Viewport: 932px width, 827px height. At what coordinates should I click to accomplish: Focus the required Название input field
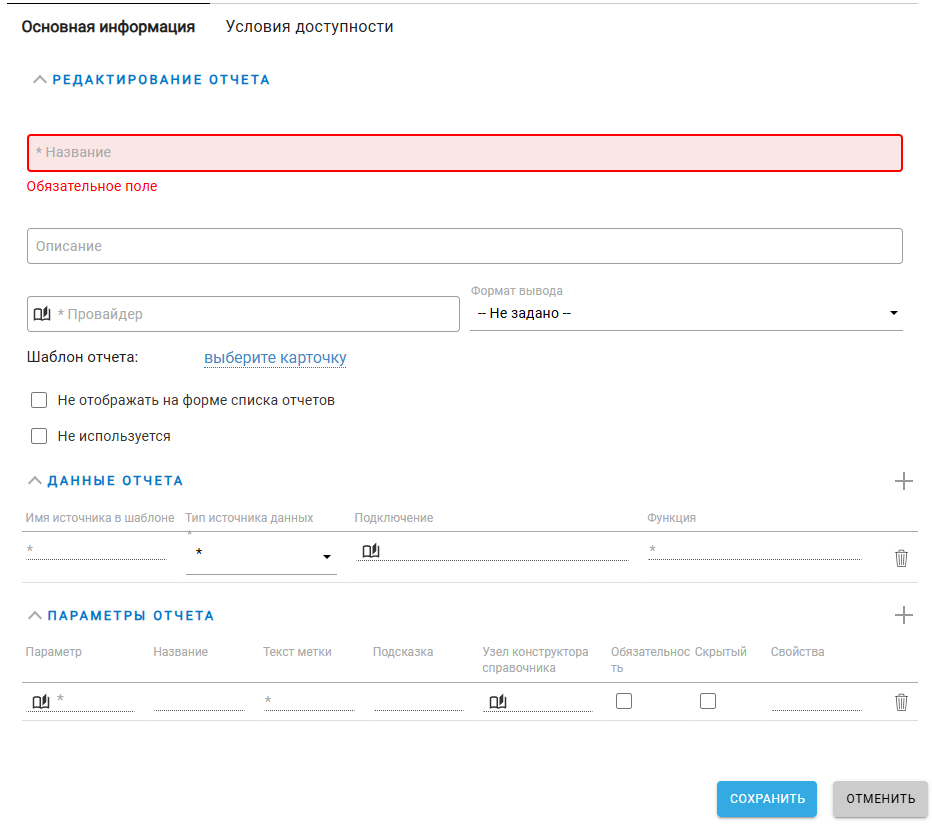(464, 153)
